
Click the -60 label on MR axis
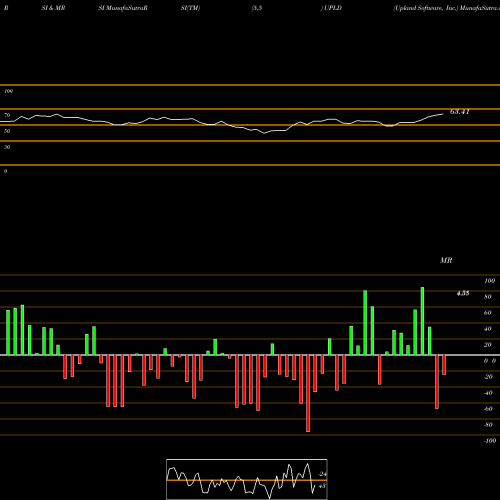tap(488, 409)
